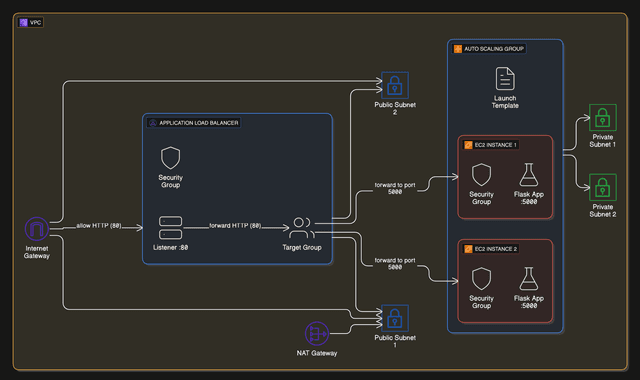Click the Public Subnet 2 lock icon
The width and height of the screenshot is (640, 380).
(x=395, y=85)
